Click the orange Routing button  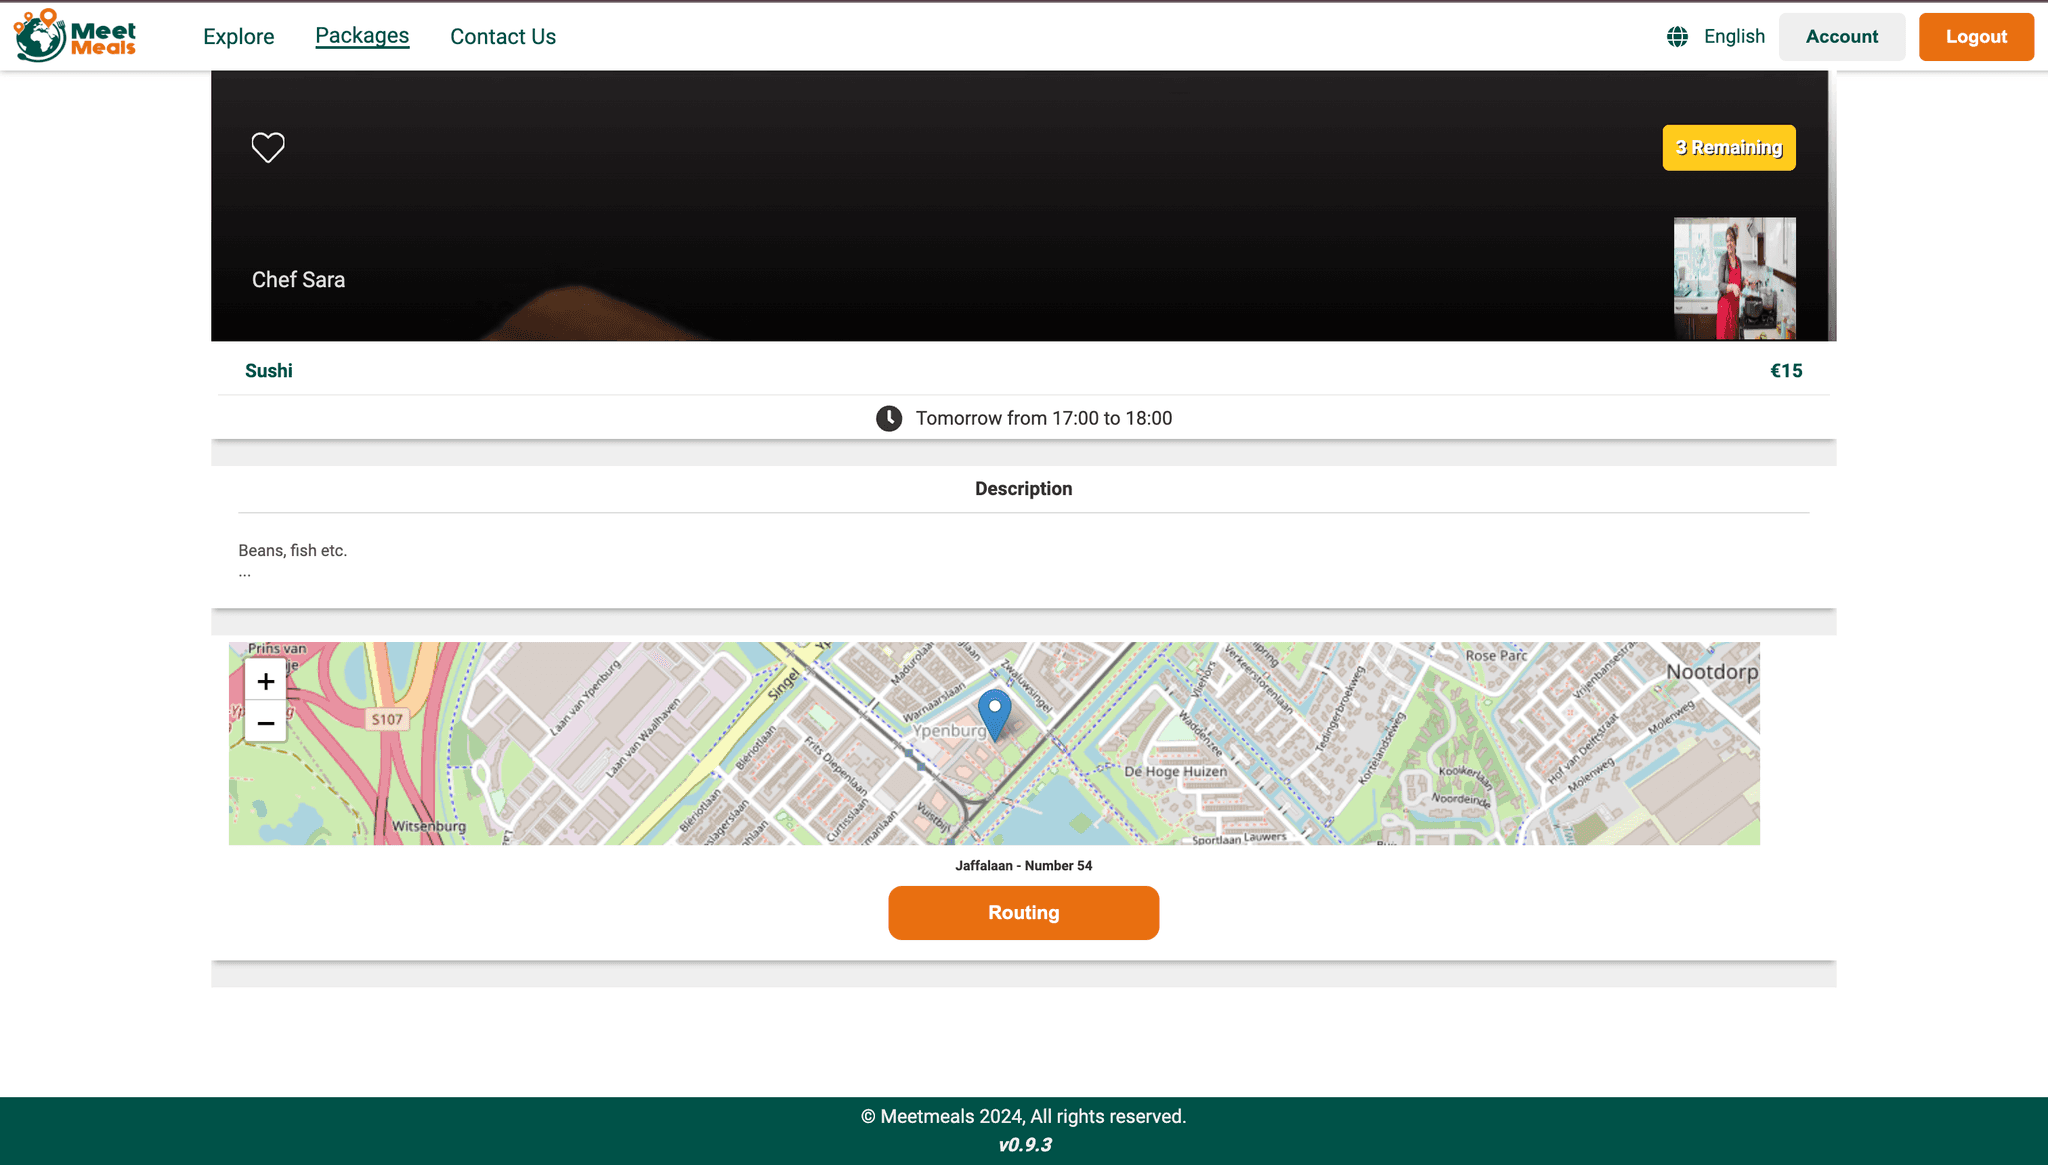pyautogui.click(x=1023, y=912)
